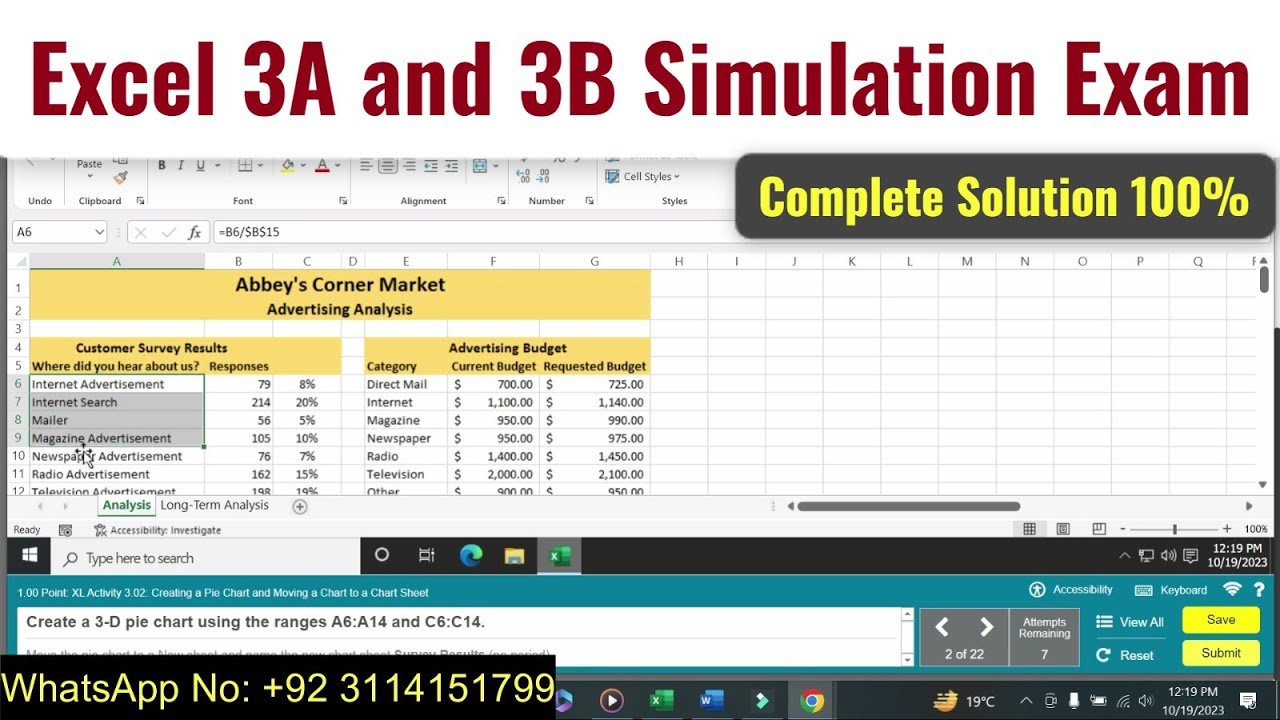This screenshot has height=720, width=1280.
Task: Open Macro recording icon in status bar
Action: [65, 530]
